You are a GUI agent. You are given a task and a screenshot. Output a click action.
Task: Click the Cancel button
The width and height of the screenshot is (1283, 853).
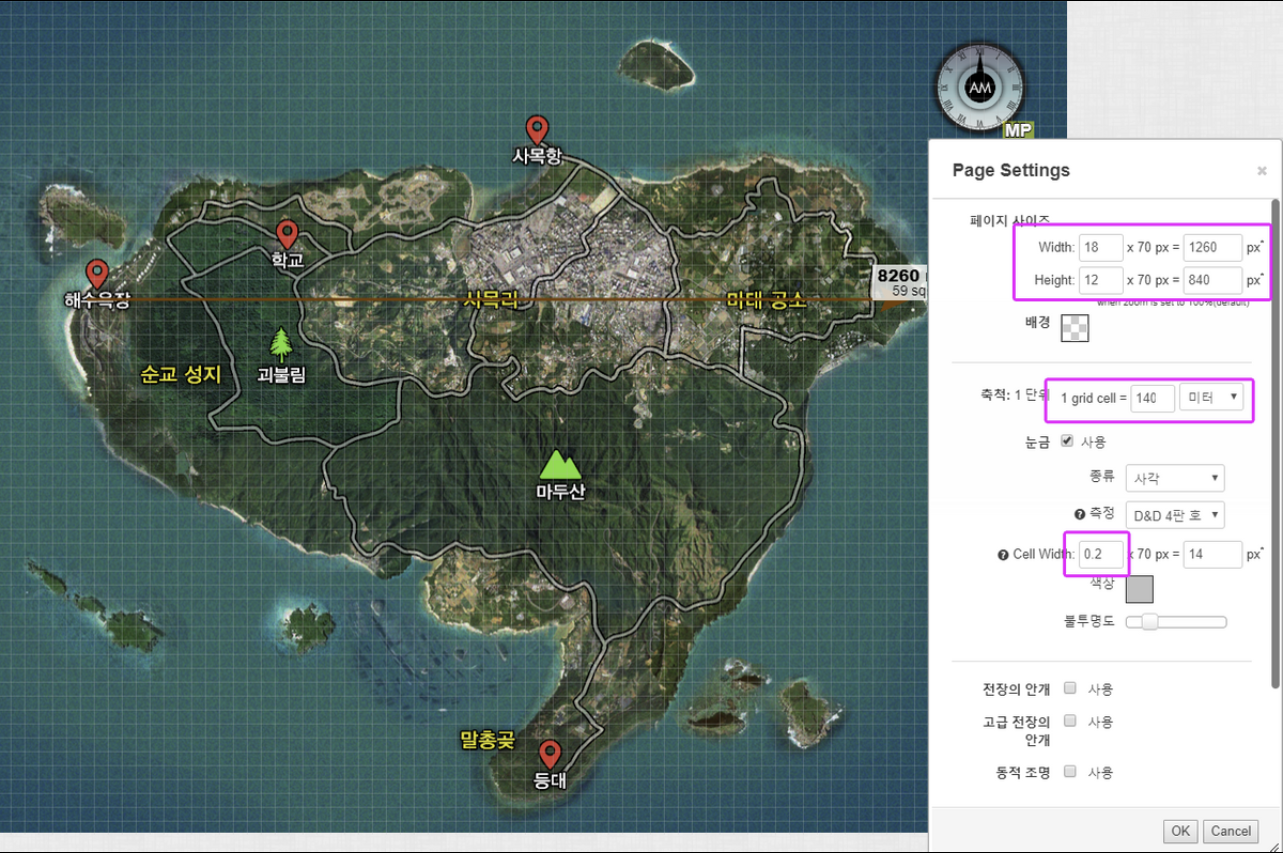point(1231,831)
